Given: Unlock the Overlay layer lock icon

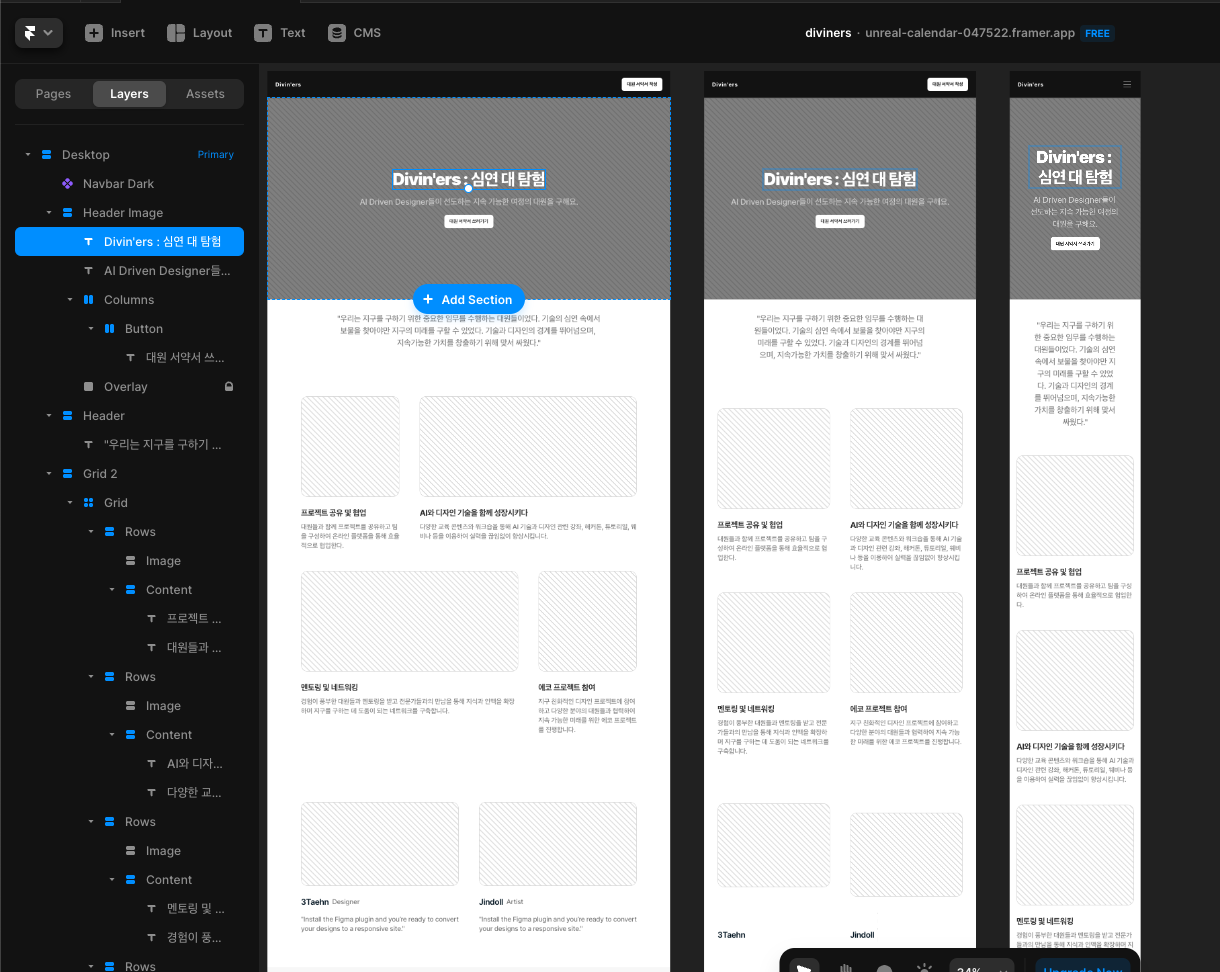Looking at the screenshot, I should [x=228, y=386].
